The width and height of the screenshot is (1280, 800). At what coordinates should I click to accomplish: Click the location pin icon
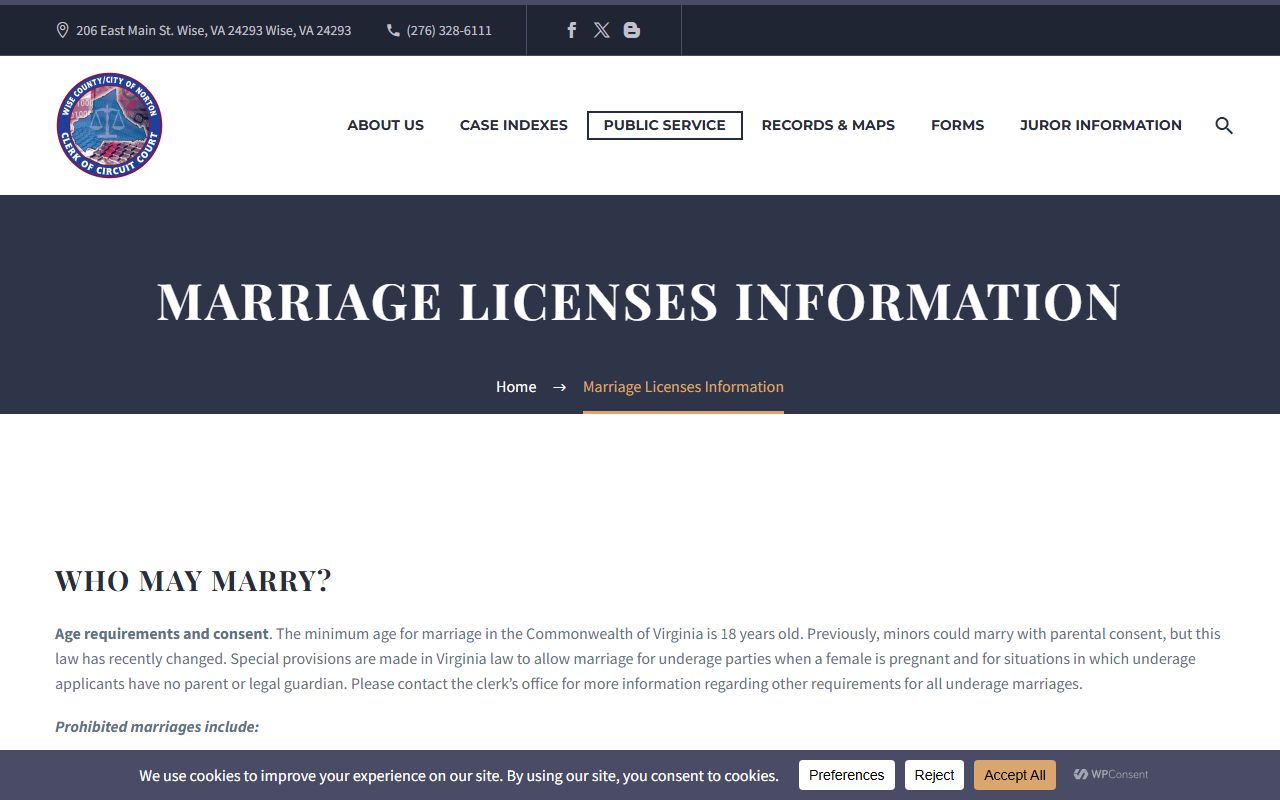pyautogui.click(x=62, y=30)
